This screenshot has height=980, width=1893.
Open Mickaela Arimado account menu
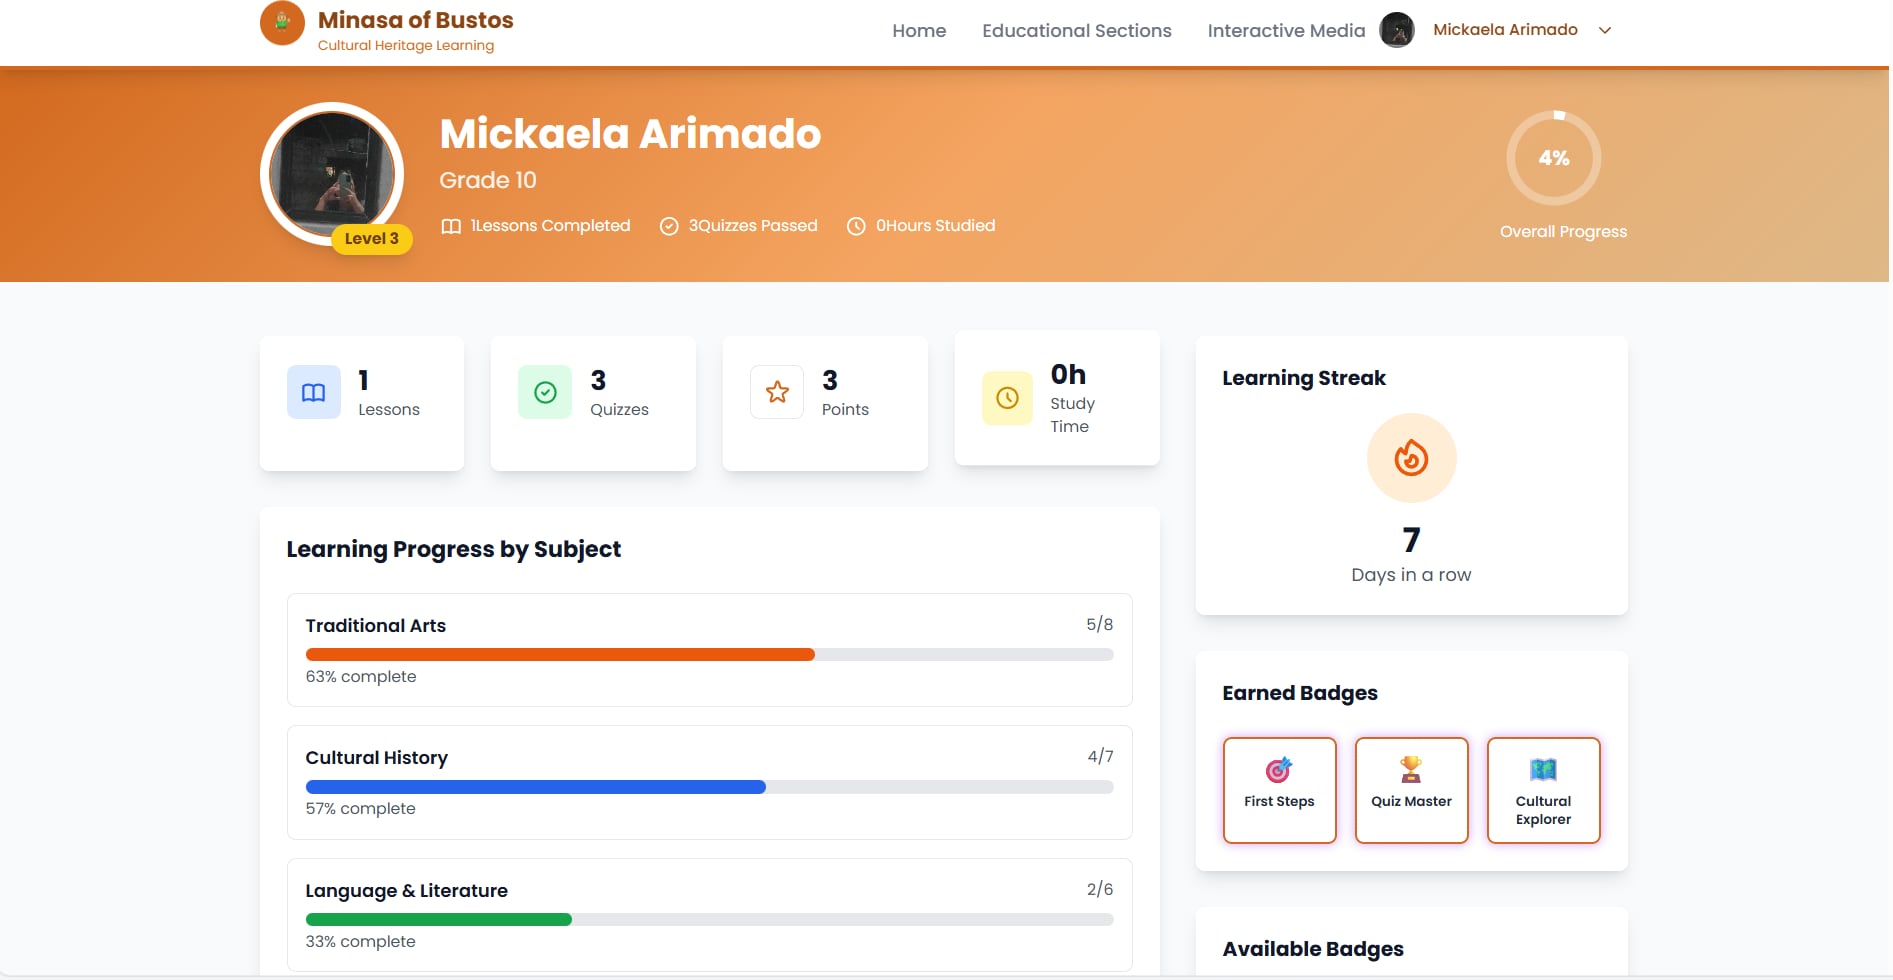coord(1505,30)
